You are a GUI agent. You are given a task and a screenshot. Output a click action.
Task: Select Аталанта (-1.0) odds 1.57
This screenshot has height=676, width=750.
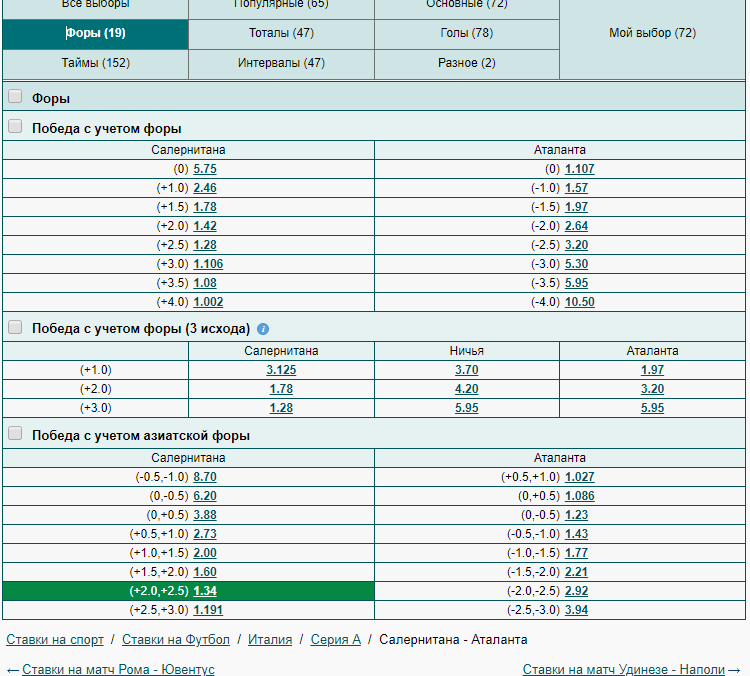(x=576, y=188)
